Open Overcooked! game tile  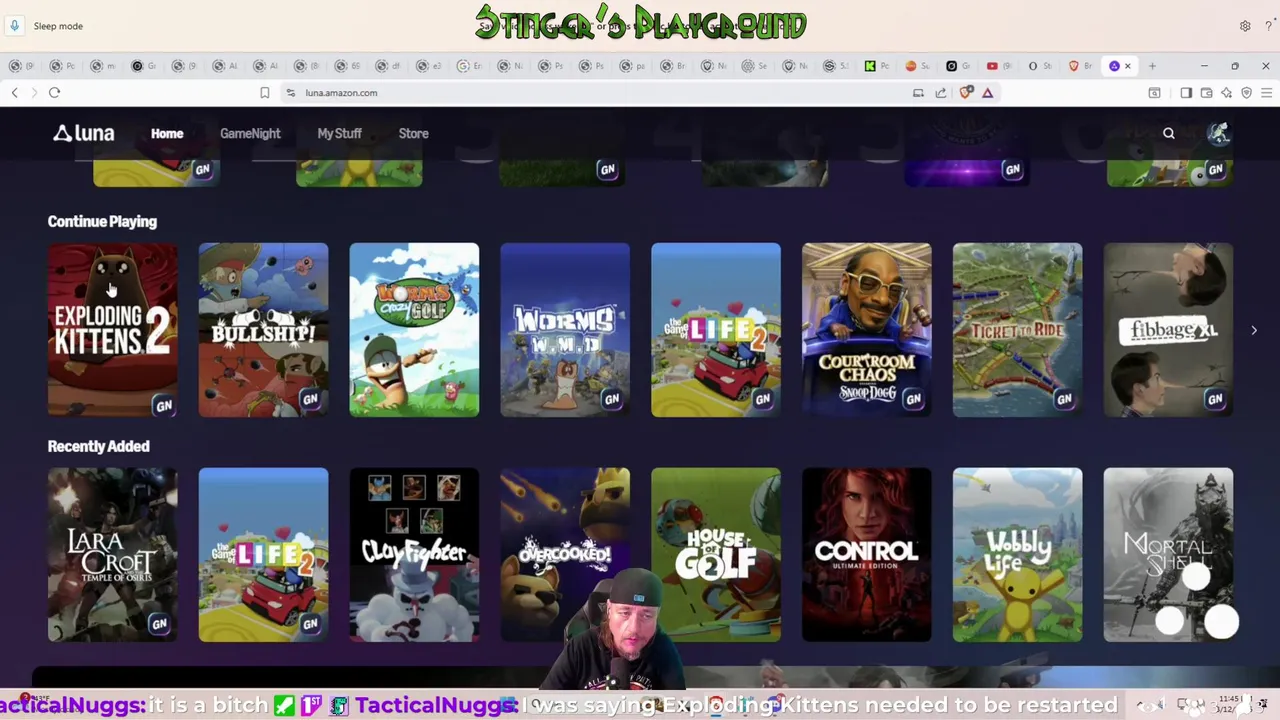click(565, 554)
